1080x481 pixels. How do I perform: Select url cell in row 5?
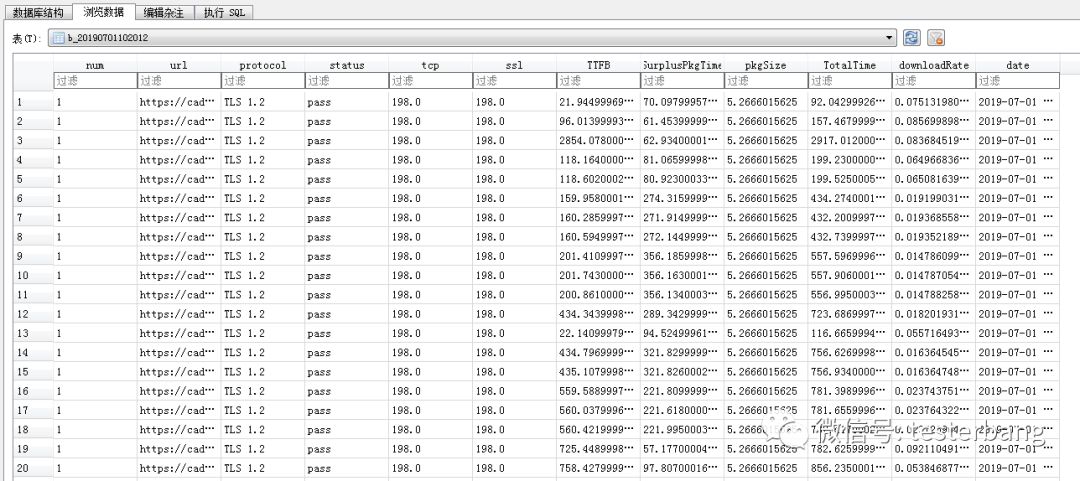coord(179,179)
